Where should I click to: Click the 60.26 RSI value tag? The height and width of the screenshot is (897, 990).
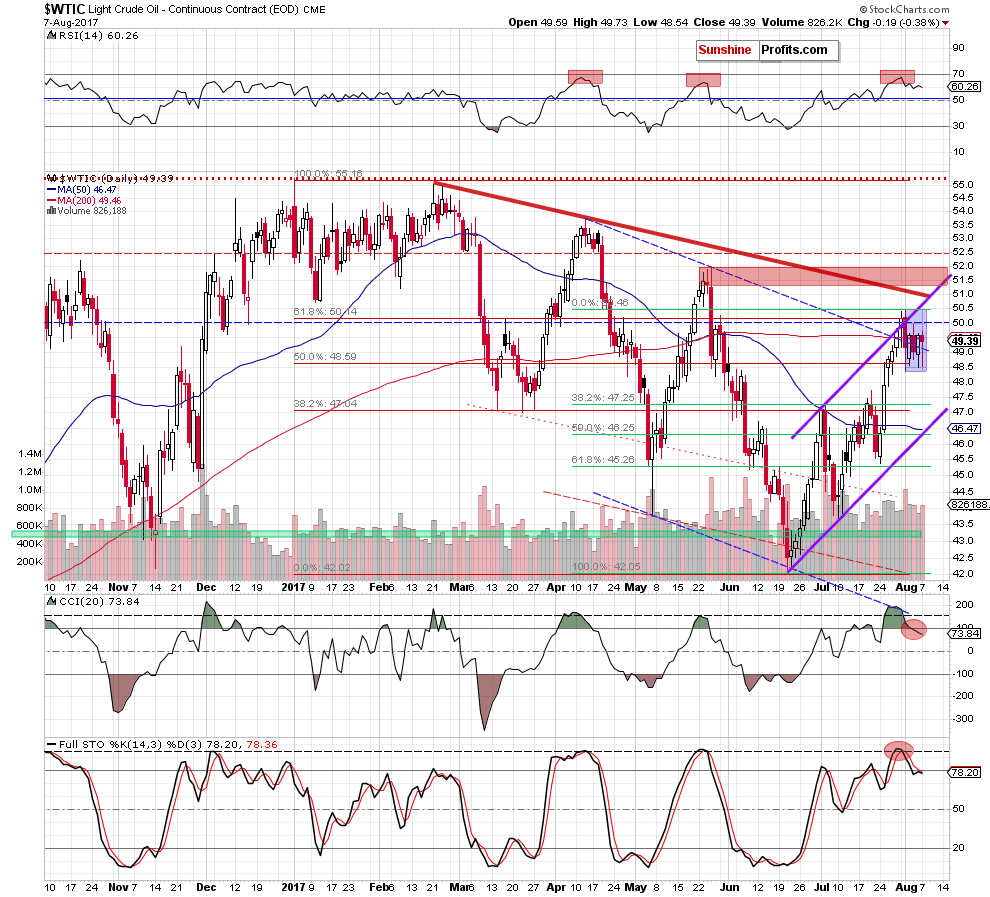[964, 86]
